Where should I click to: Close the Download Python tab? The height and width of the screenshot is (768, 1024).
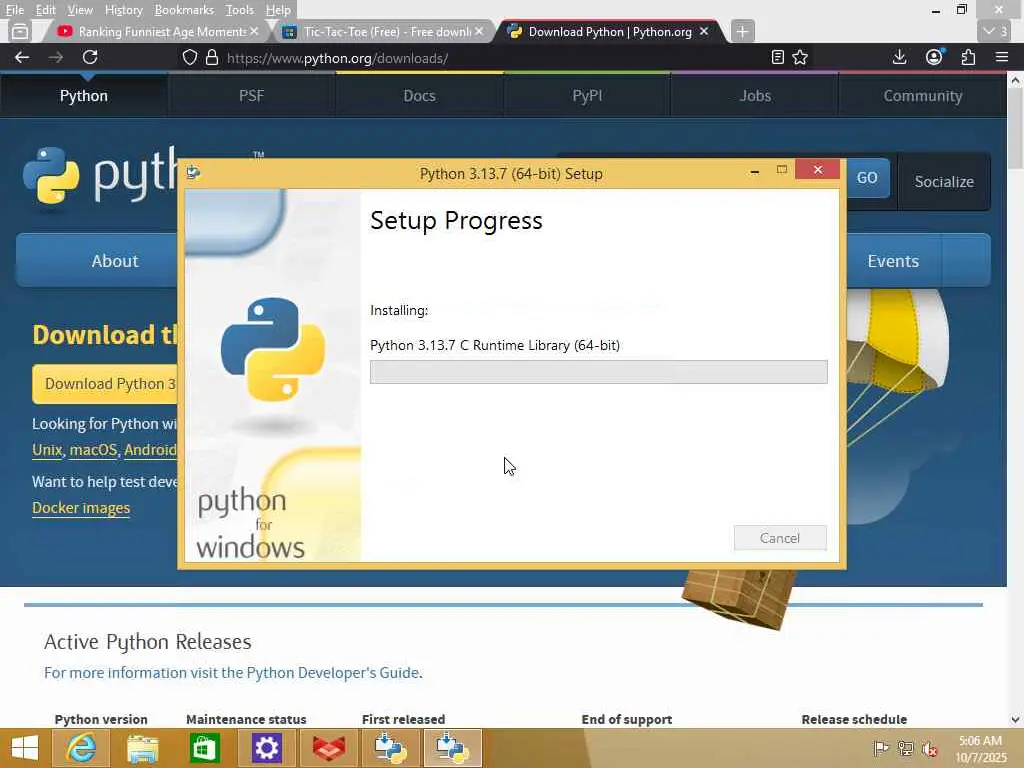(x=703, y=31)
